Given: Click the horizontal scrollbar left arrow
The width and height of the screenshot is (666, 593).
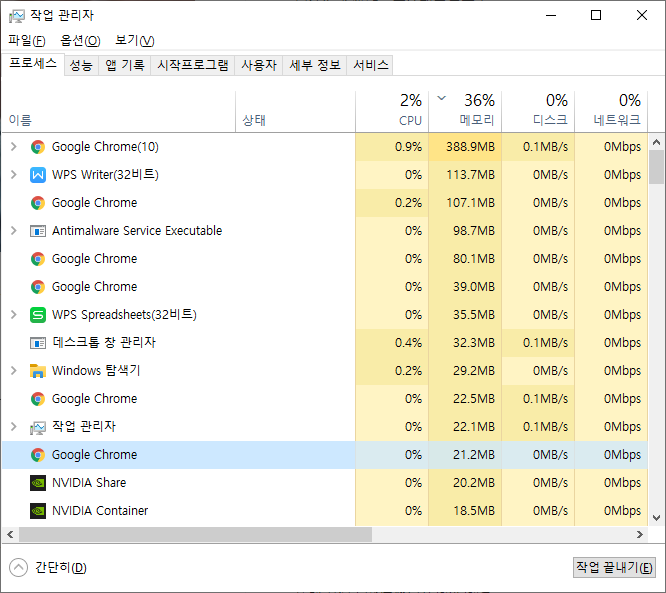Looking at the screenshot, I should click(10, 535).
